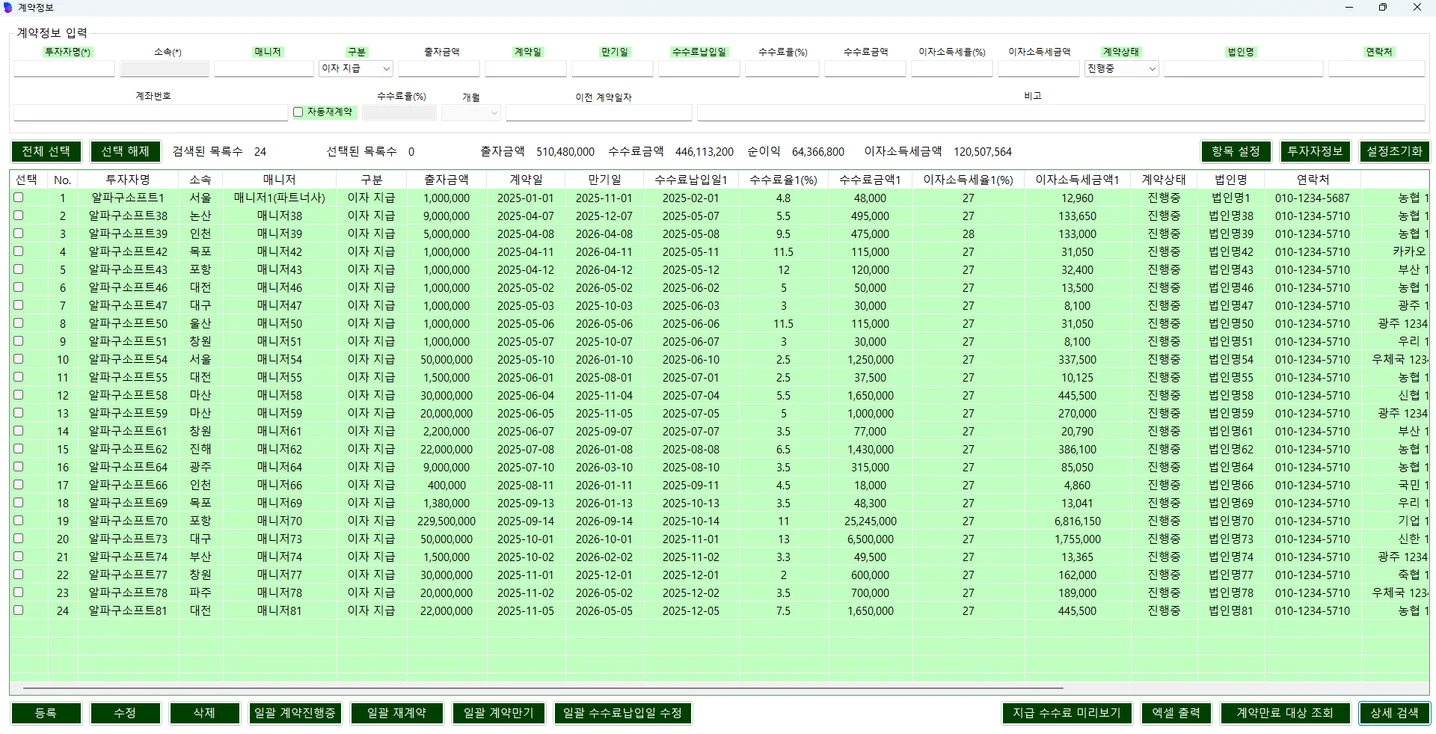Image resolution: width=1436 pixels, height=734 pixels.
Task: Open 항목 설정 column settings
Action: (1235, 152)
